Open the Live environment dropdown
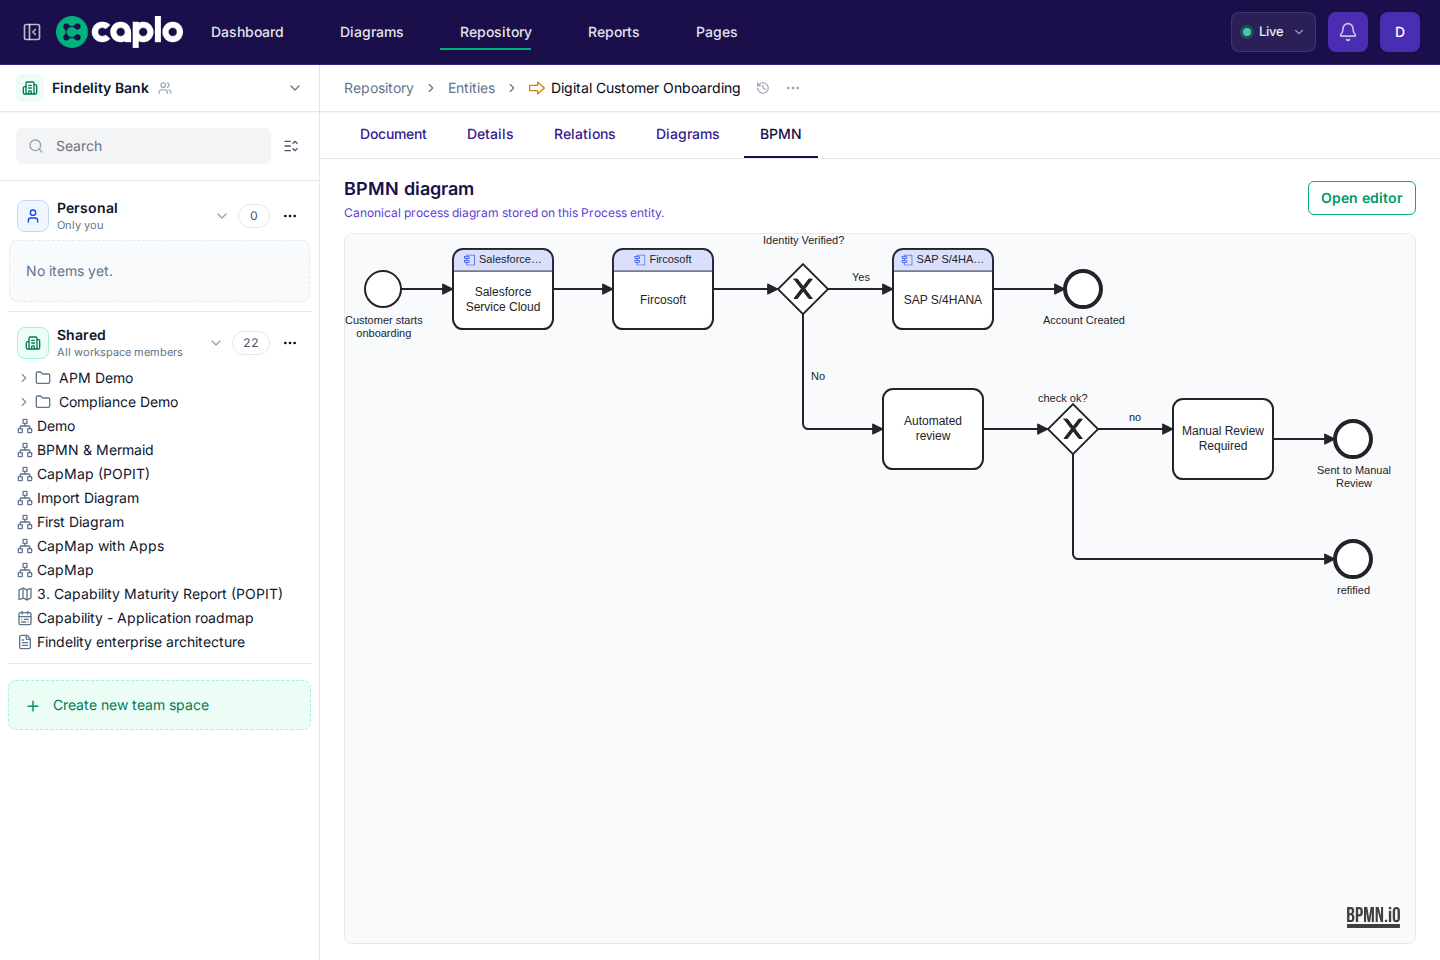 [1273, 32]
